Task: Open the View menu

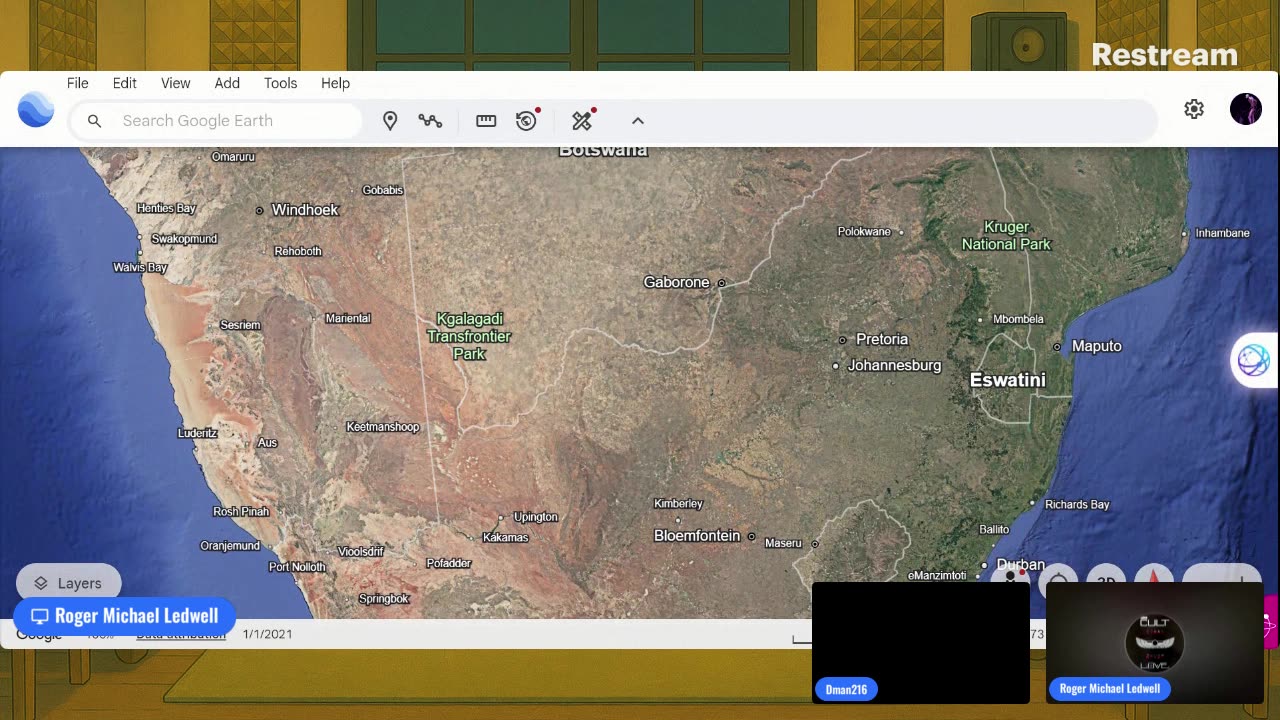Action: pyautogui.click(x=176, y=83)
